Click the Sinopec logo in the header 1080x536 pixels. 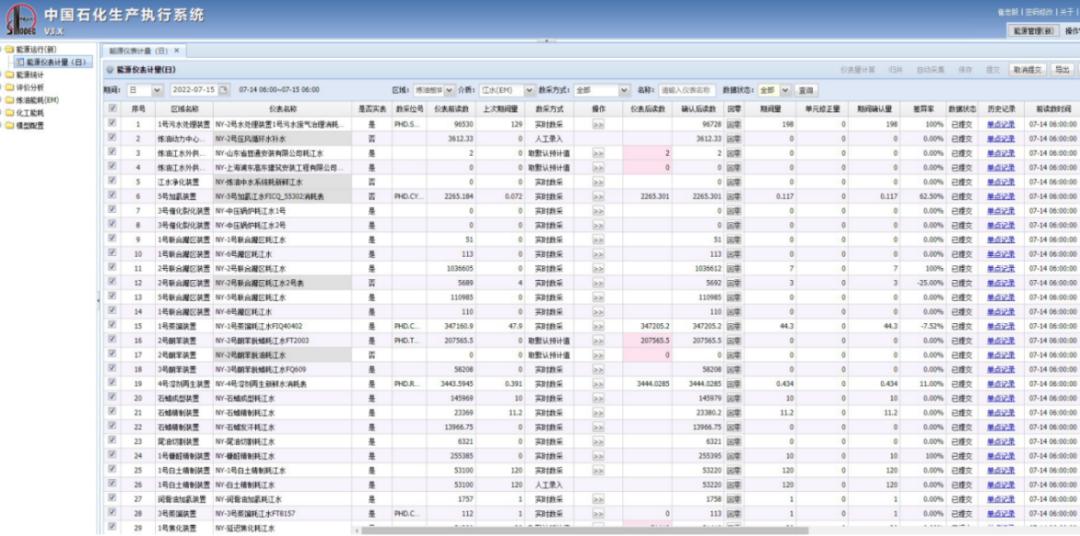tap(20, 21)
